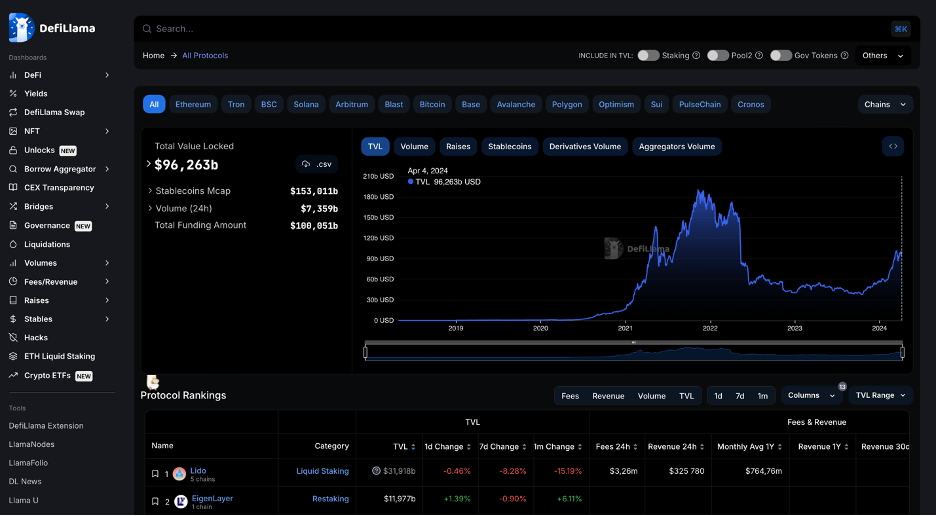This screenshot has width=936, height=516.
Task: Click the Governance document icon
Action: pos(13,225)
